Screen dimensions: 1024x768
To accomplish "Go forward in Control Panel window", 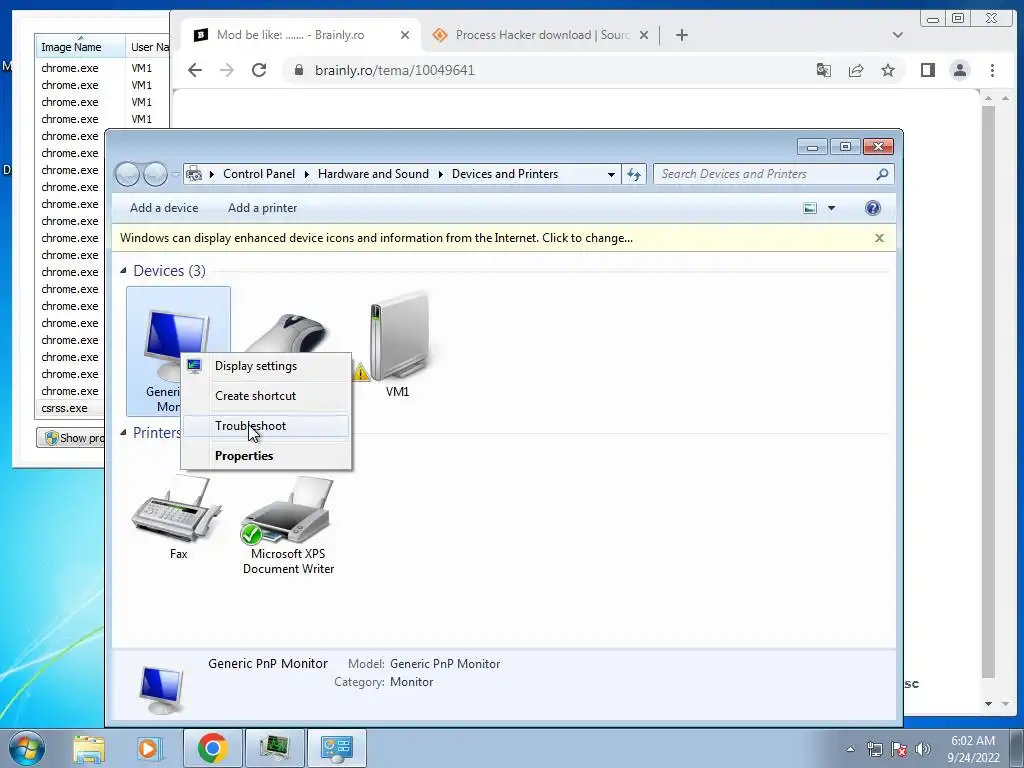I will [x=155, y=174].
